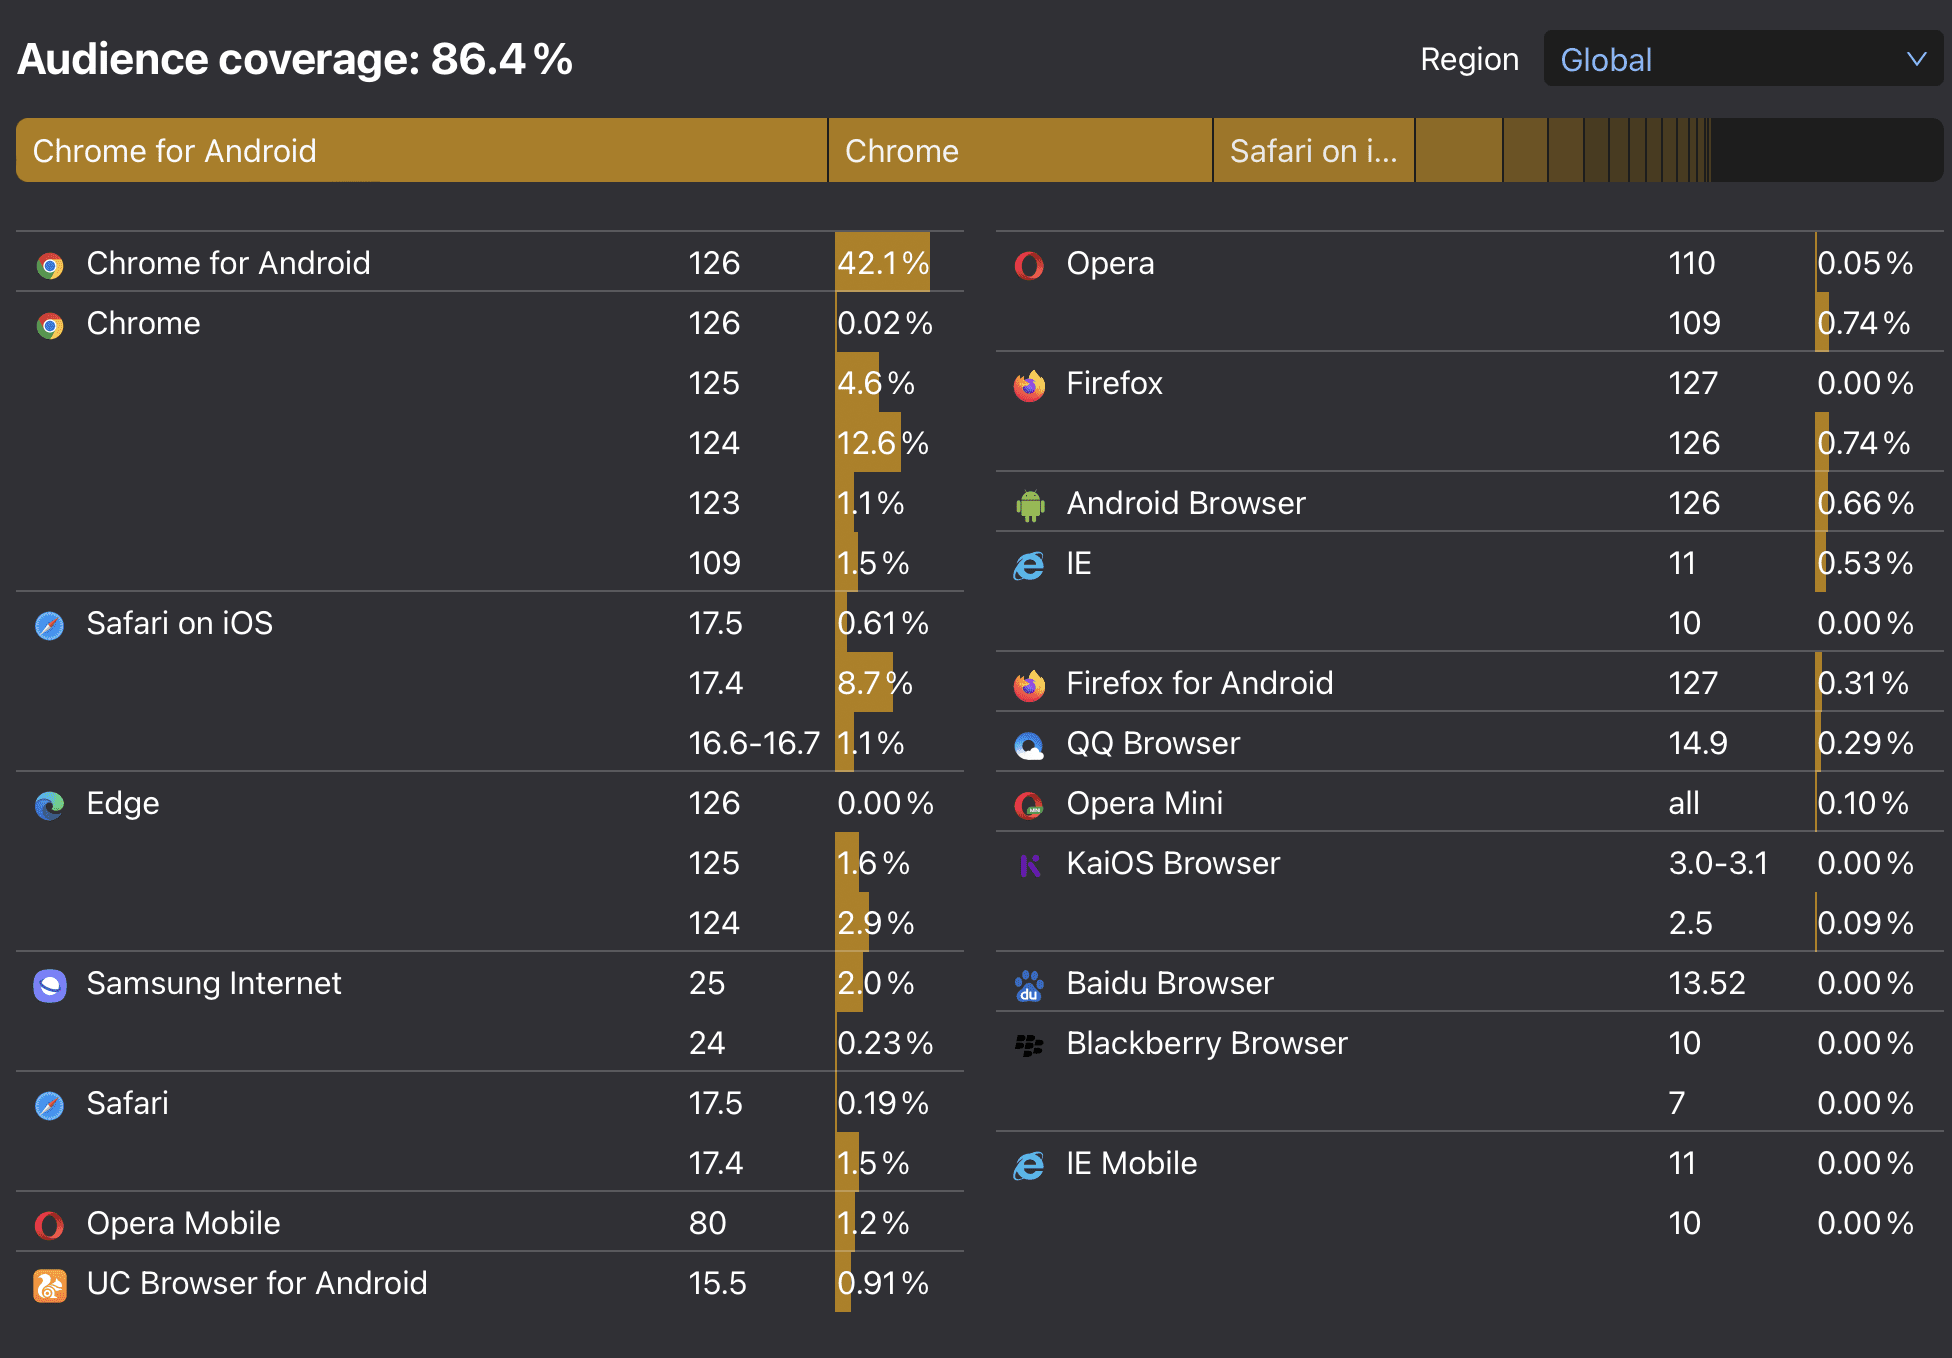Click the Blackberry Browser icon
The height and width of the screenshot is (1358, 1952).
pos(1029,1045)
